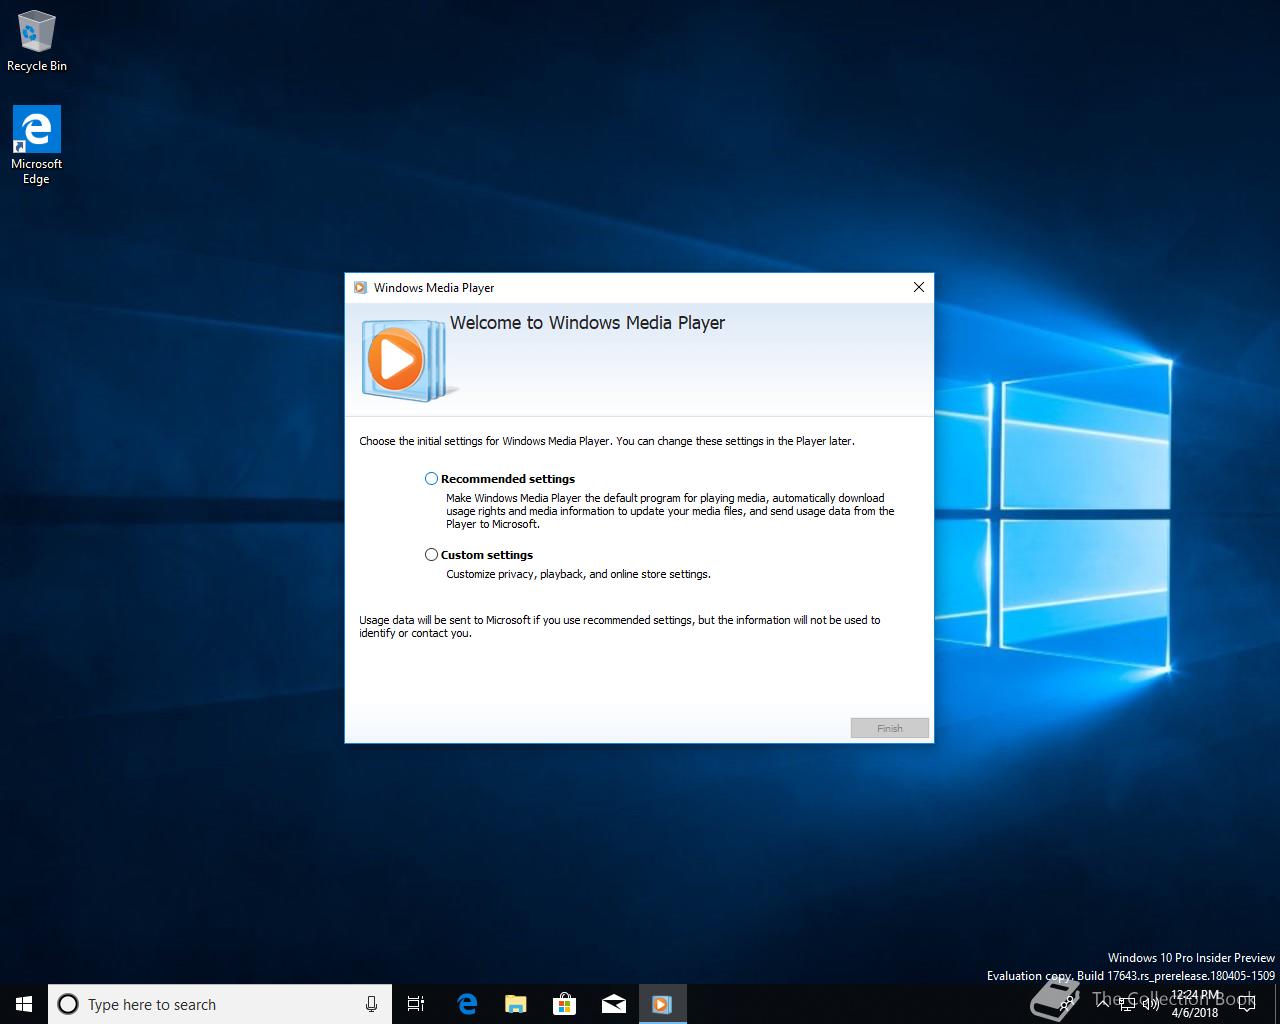Open the People icon in system tray
Viewport: 1280px width, 1024px height.
[x=1069, y=1004]
